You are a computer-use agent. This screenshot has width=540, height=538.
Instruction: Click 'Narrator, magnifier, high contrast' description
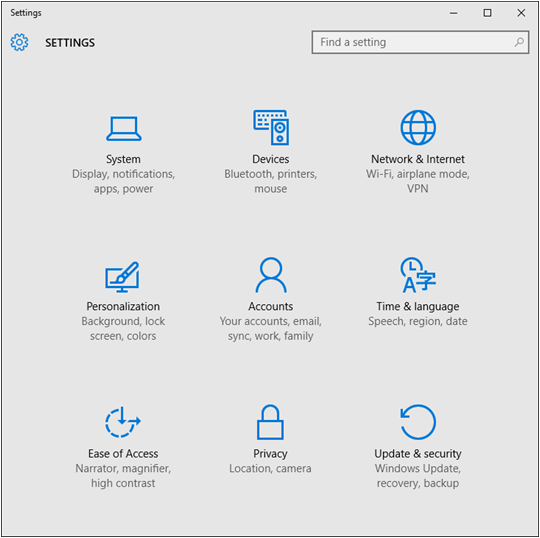point(123,476)
